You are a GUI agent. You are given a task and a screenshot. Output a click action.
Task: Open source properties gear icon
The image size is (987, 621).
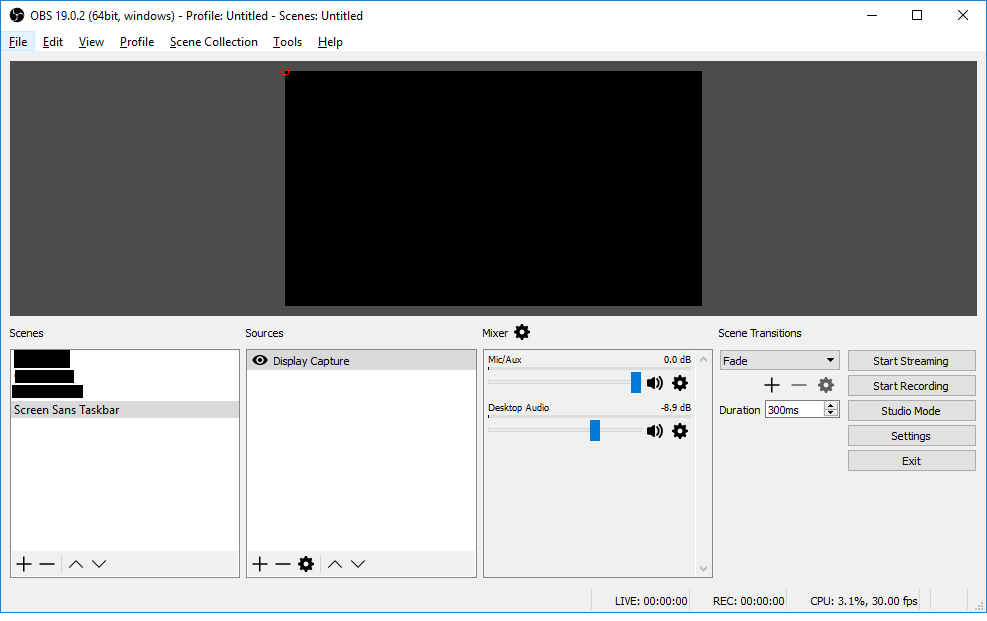(306, 564)
